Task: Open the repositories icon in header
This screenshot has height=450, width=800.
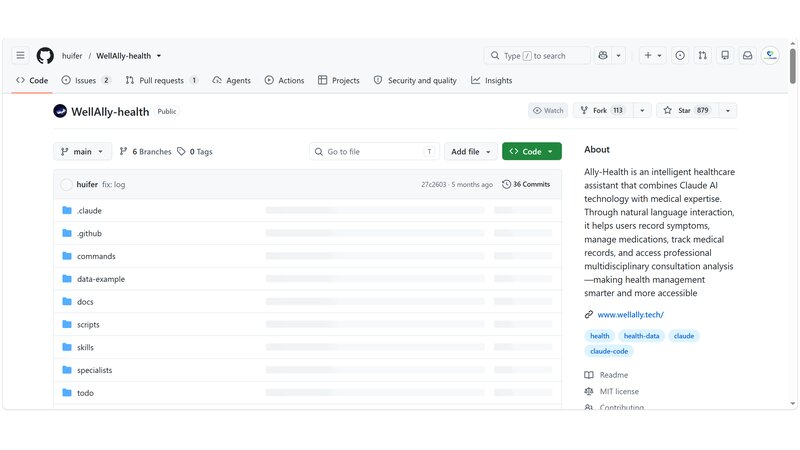Action: click(x=725, y=55)
